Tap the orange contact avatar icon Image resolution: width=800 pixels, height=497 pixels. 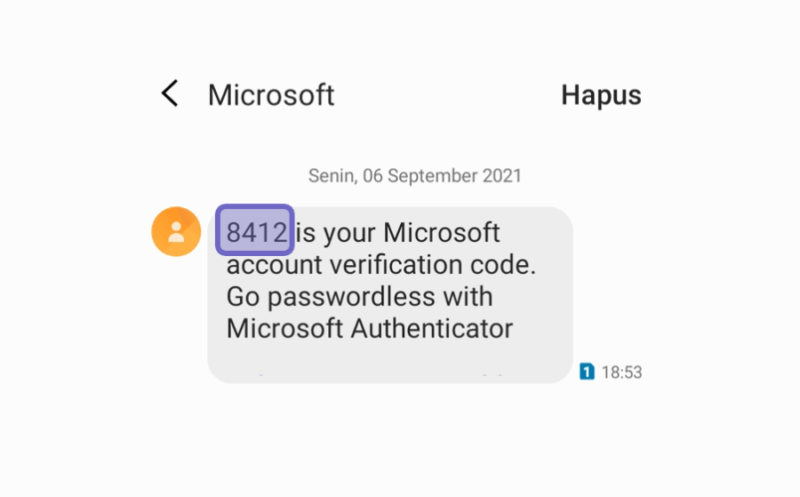(176, 232)
